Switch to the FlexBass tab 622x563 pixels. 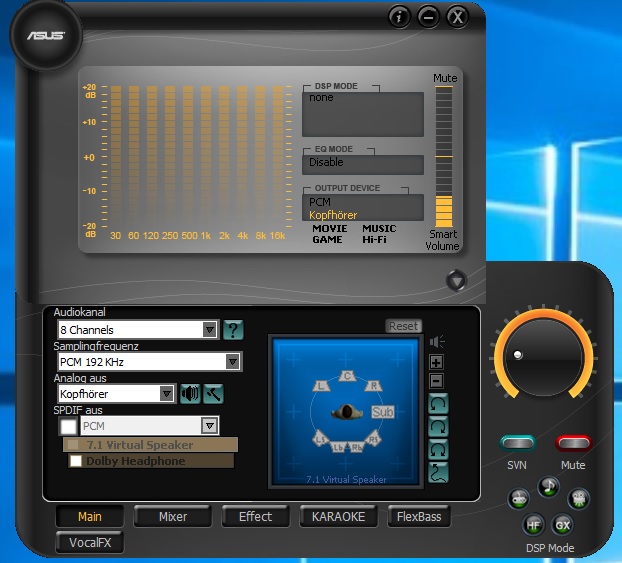pyautogui.click(x=419, y=517)
